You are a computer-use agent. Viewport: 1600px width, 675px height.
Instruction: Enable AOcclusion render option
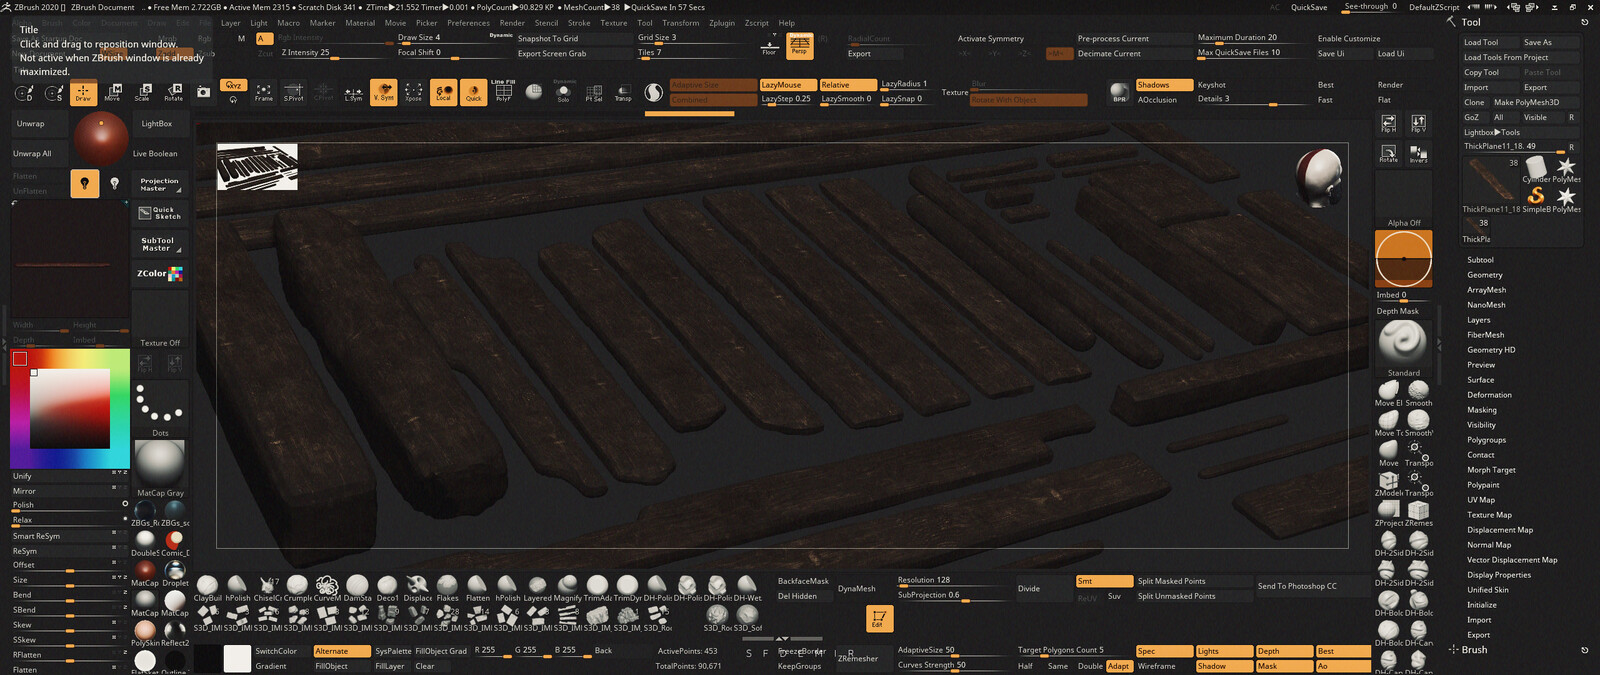(1164, 100)
